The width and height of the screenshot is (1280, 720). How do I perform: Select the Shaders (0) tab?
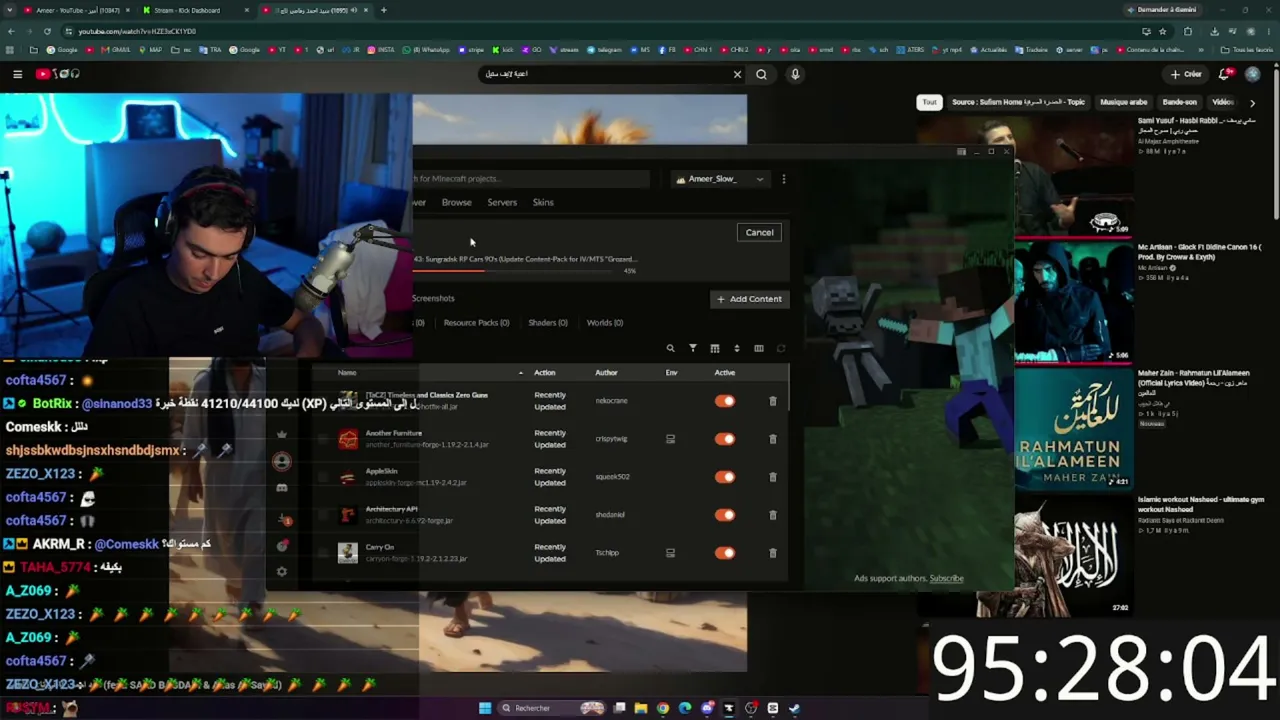pos(548,323)
